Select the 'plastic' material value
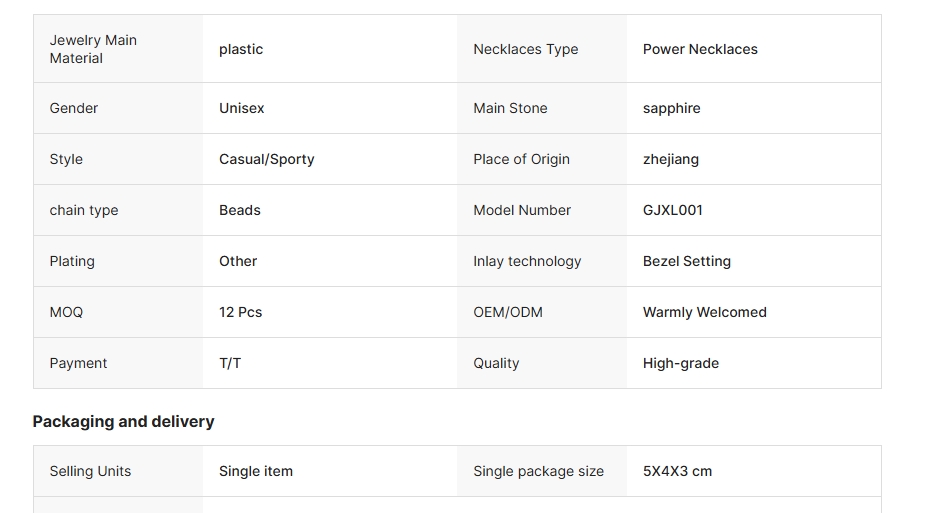Viewport: 949px width, 513px height. tap(241, 49)
